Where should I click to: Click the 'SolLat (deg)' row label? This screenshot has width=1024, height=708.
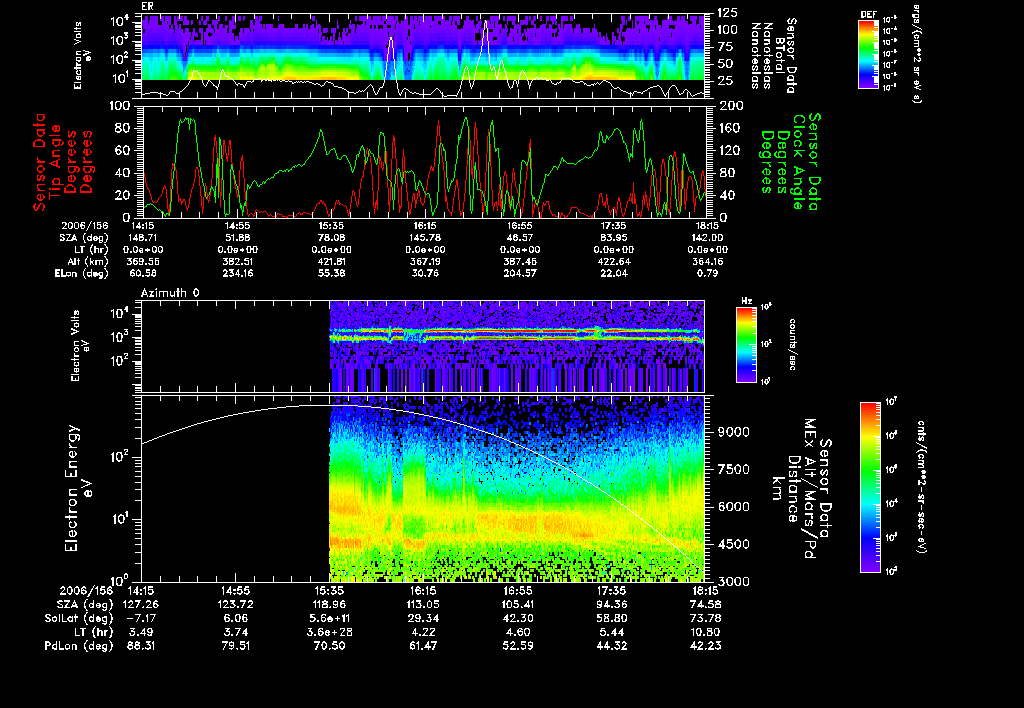click(79, 619)
